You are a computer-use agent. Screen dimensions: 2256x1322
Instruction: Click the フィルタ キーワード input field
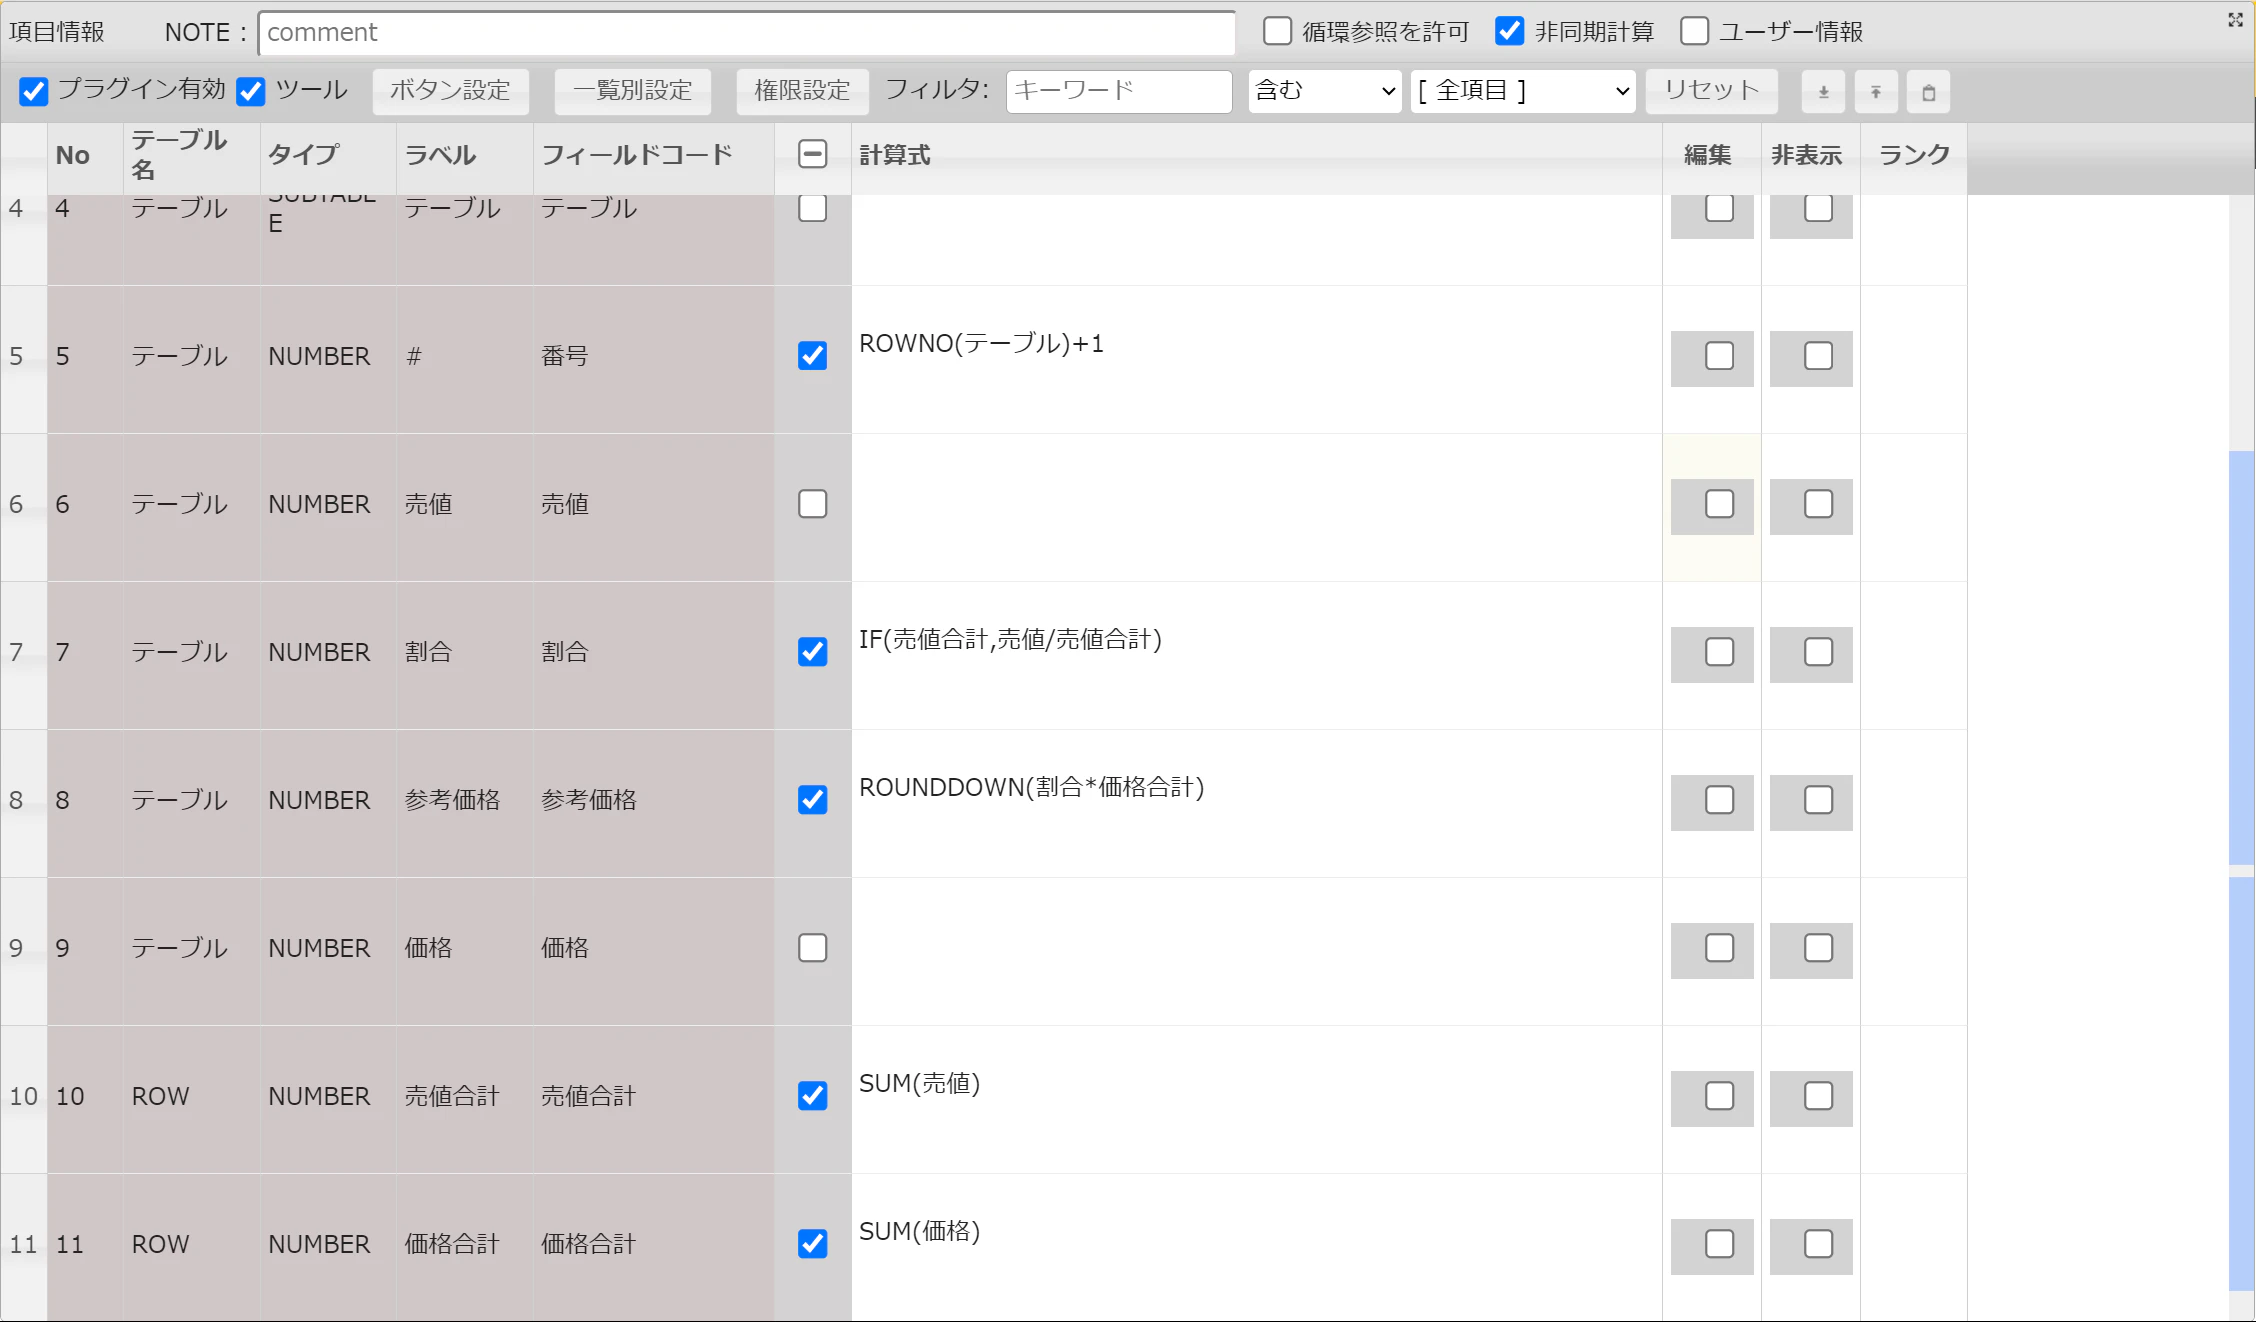click(x=1119, y=91)
